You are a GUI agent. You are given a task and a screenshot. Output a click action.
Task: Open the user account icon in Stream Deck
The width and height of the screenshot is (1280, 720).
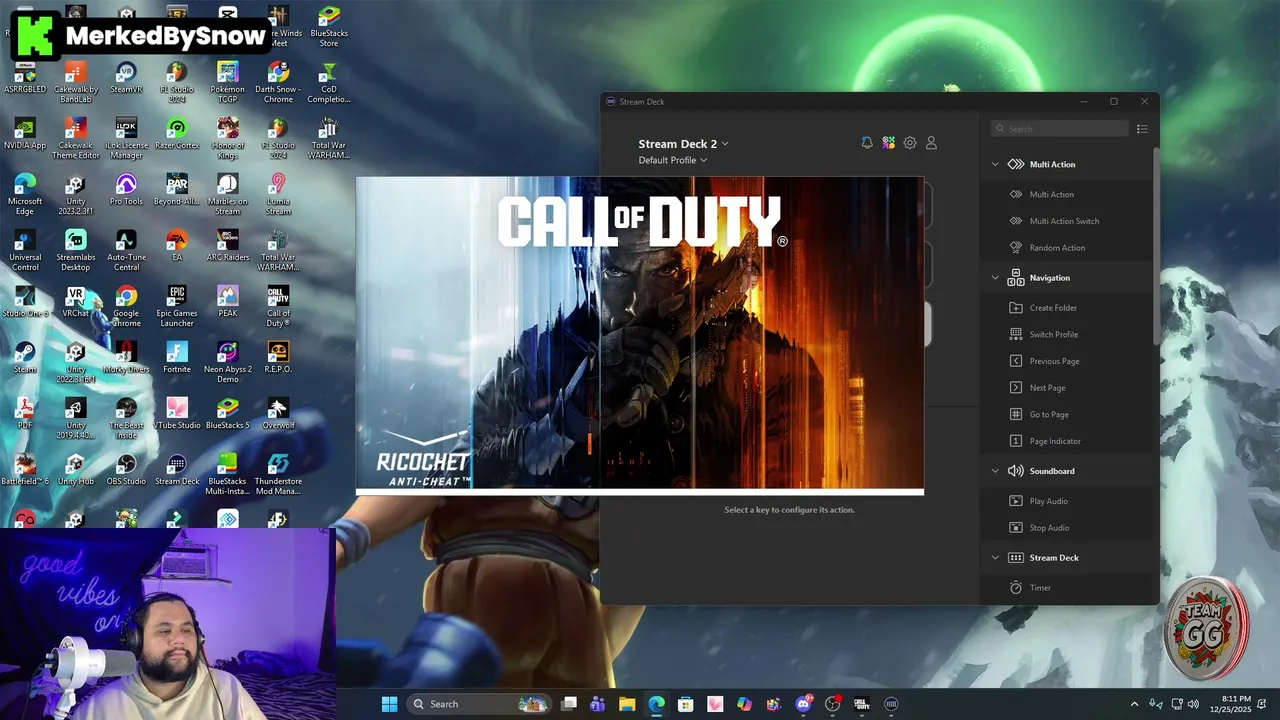click(931, 143)
